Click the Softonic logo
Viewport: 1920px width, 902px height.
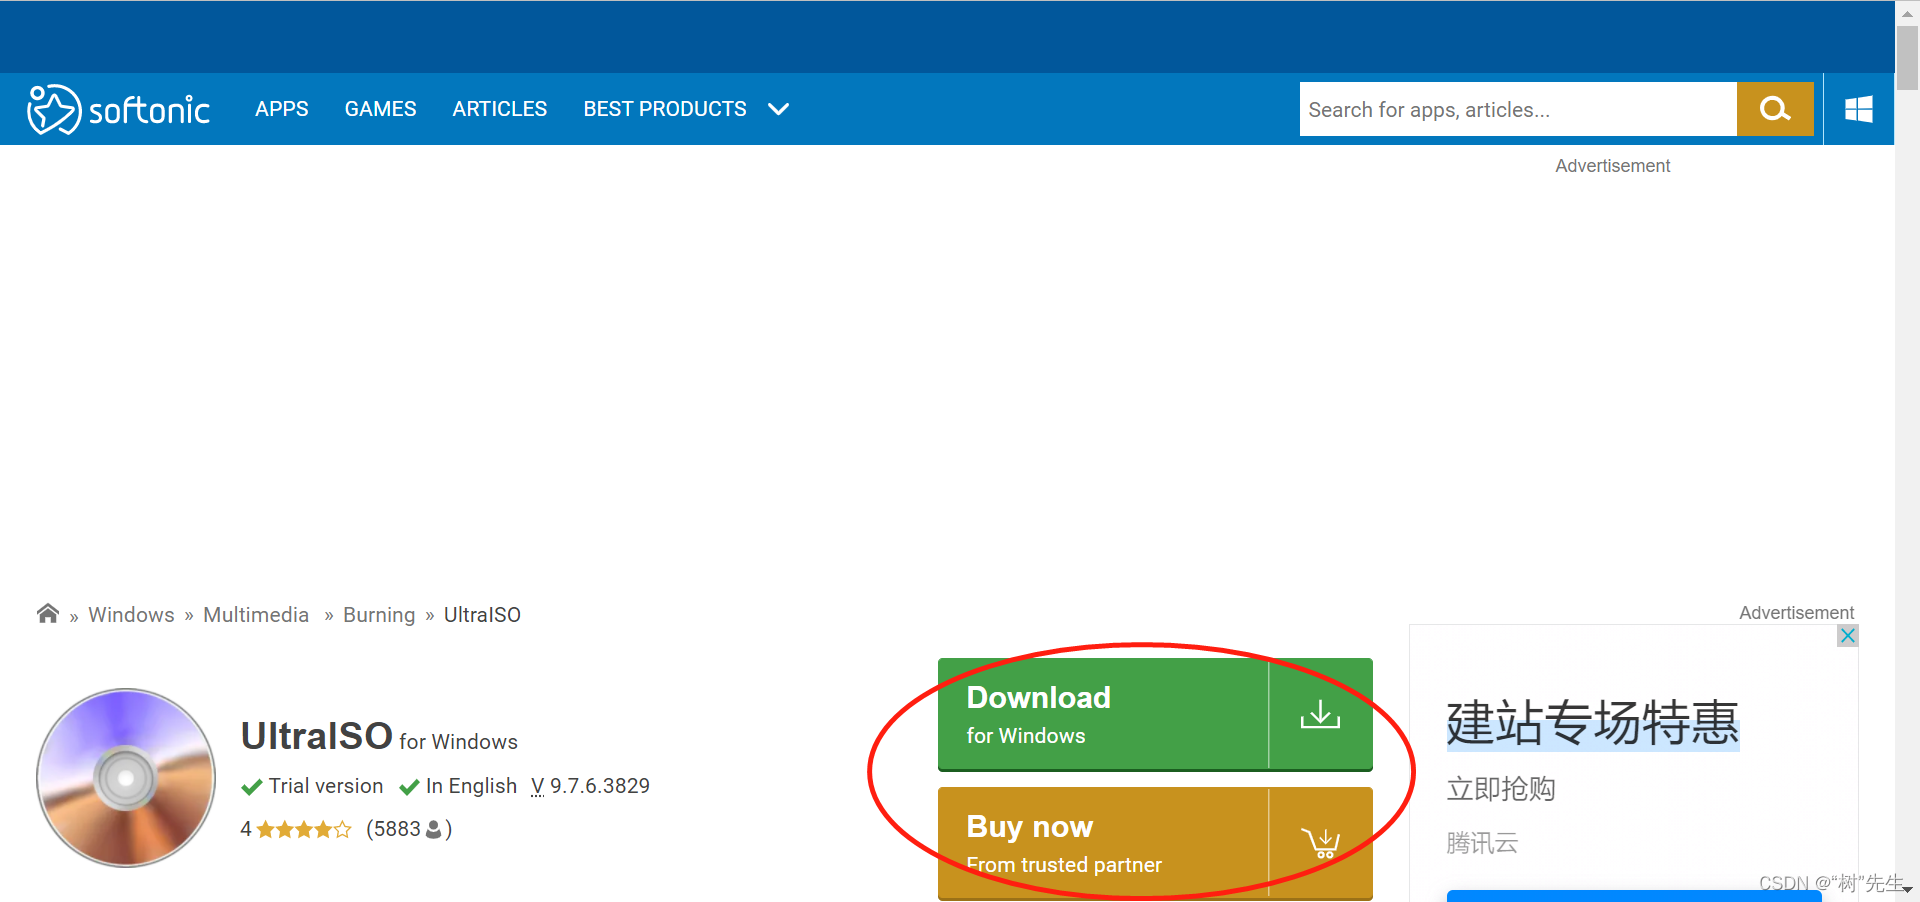[x=119, y=109]
